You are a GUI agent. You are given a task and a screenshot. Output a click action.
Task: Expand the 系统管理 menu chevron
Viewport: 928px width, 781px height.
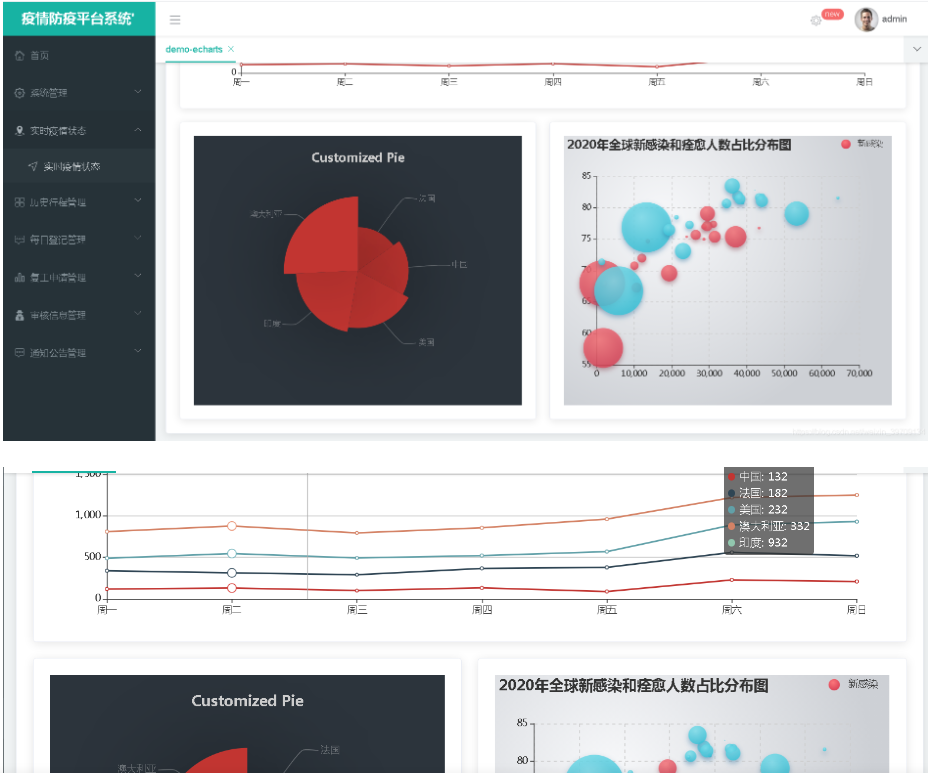138,92
